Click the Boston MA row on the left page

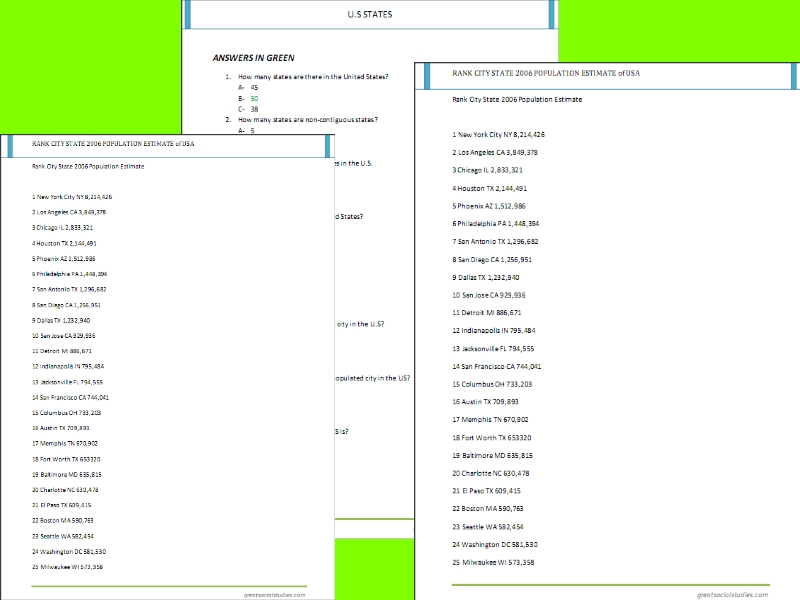pos(63,520)
